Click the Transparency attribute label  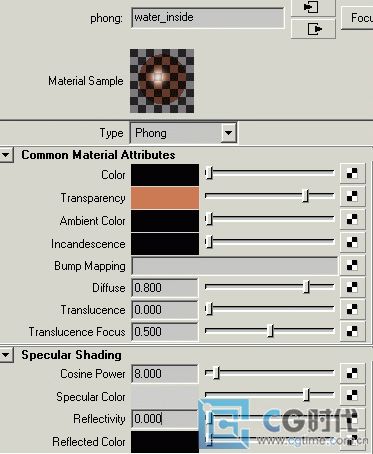click(x=93, y=198)
